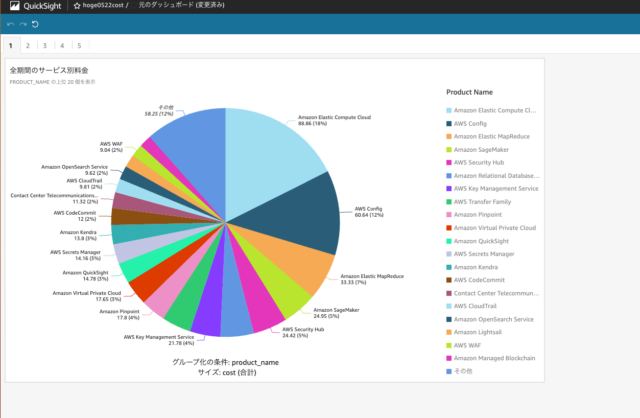Click the QuickSight logo icon
The height and width of the screenshot is (418, 640).
[x=15, y=5]
